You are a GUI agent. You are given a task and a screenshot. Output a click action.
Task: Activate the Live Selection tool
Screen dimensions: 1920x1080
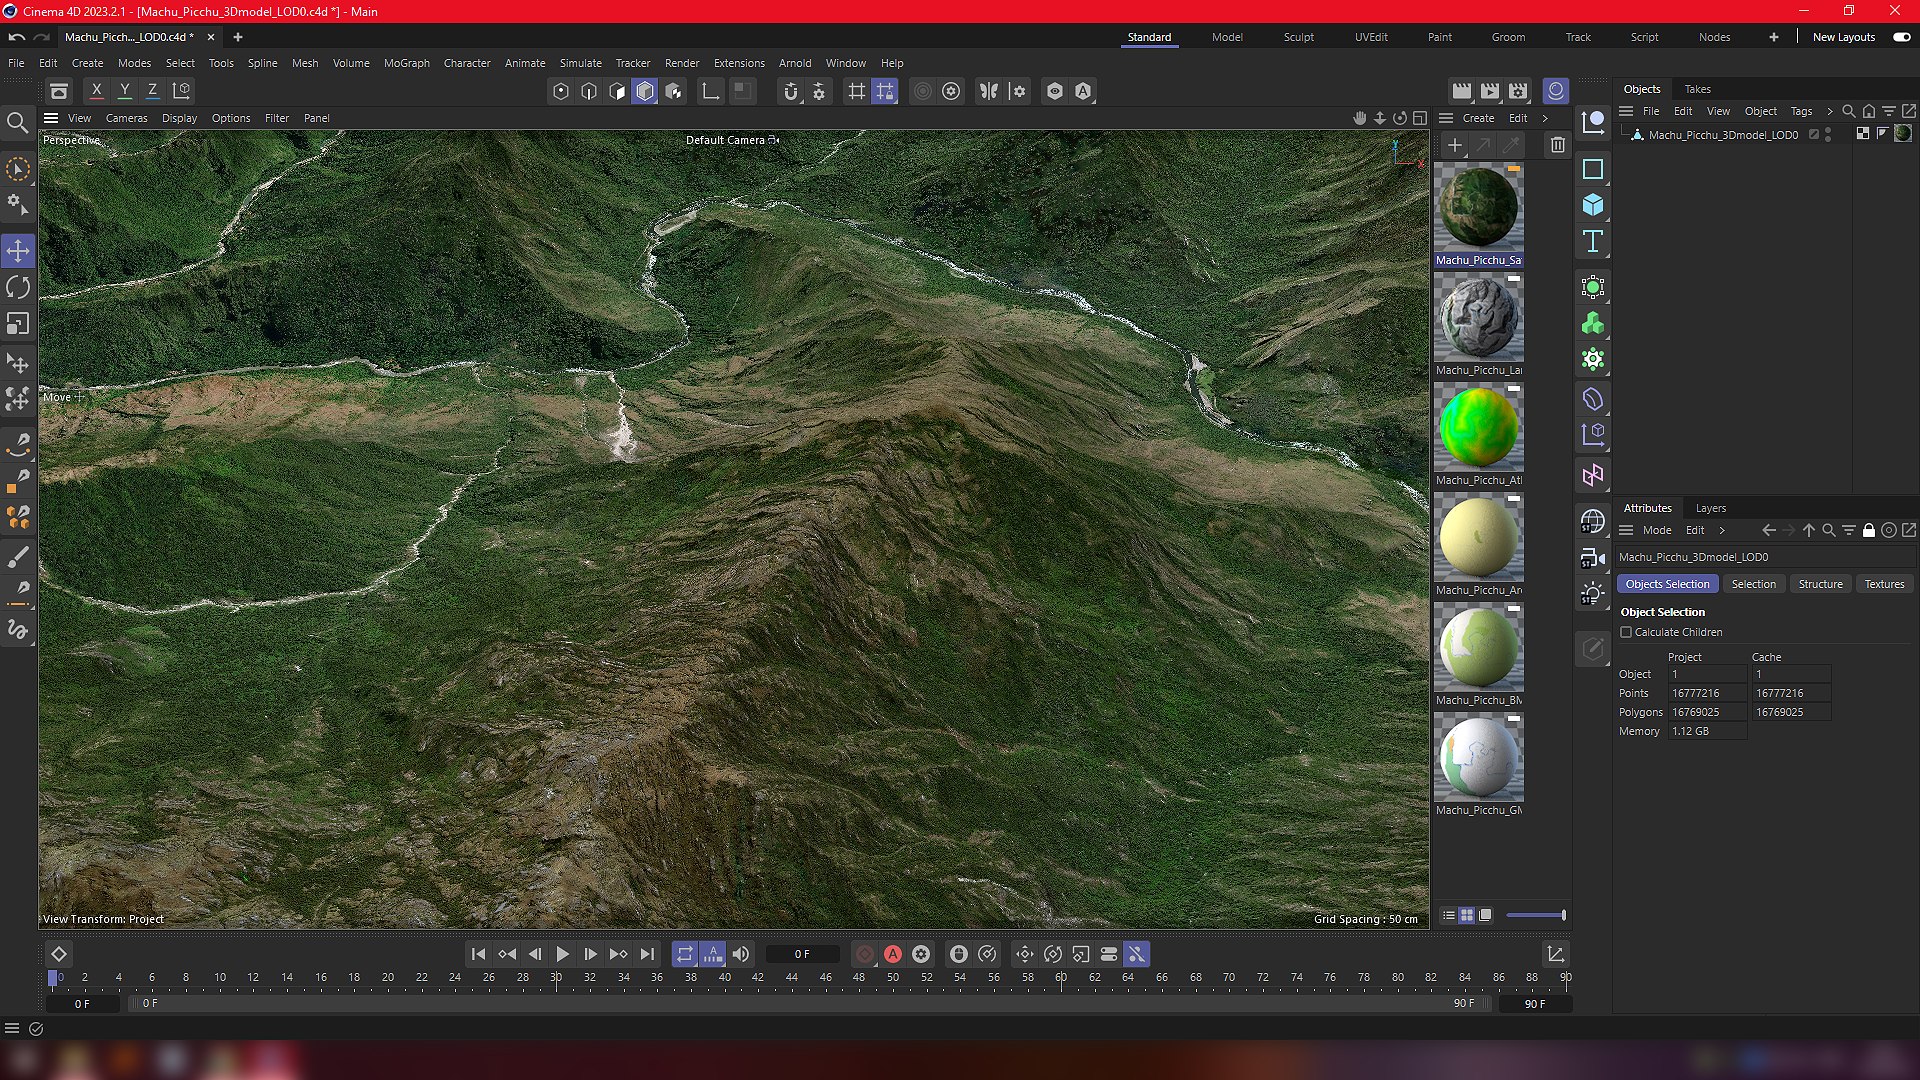18,169
